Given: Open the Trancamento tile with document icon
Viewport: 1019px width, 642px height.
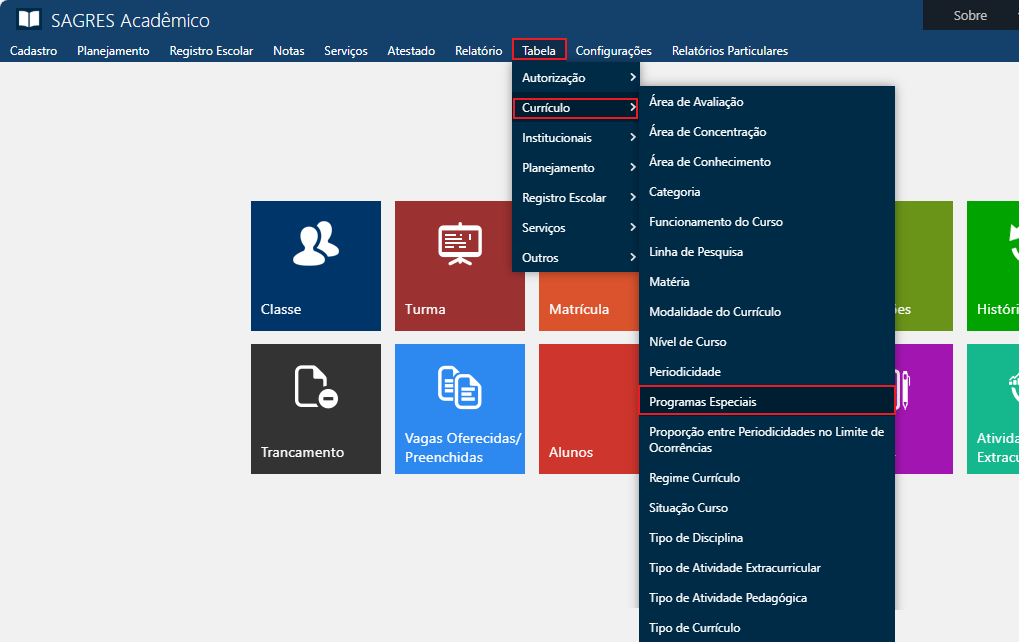Looking at the screenshot, I should click(315, 408).
